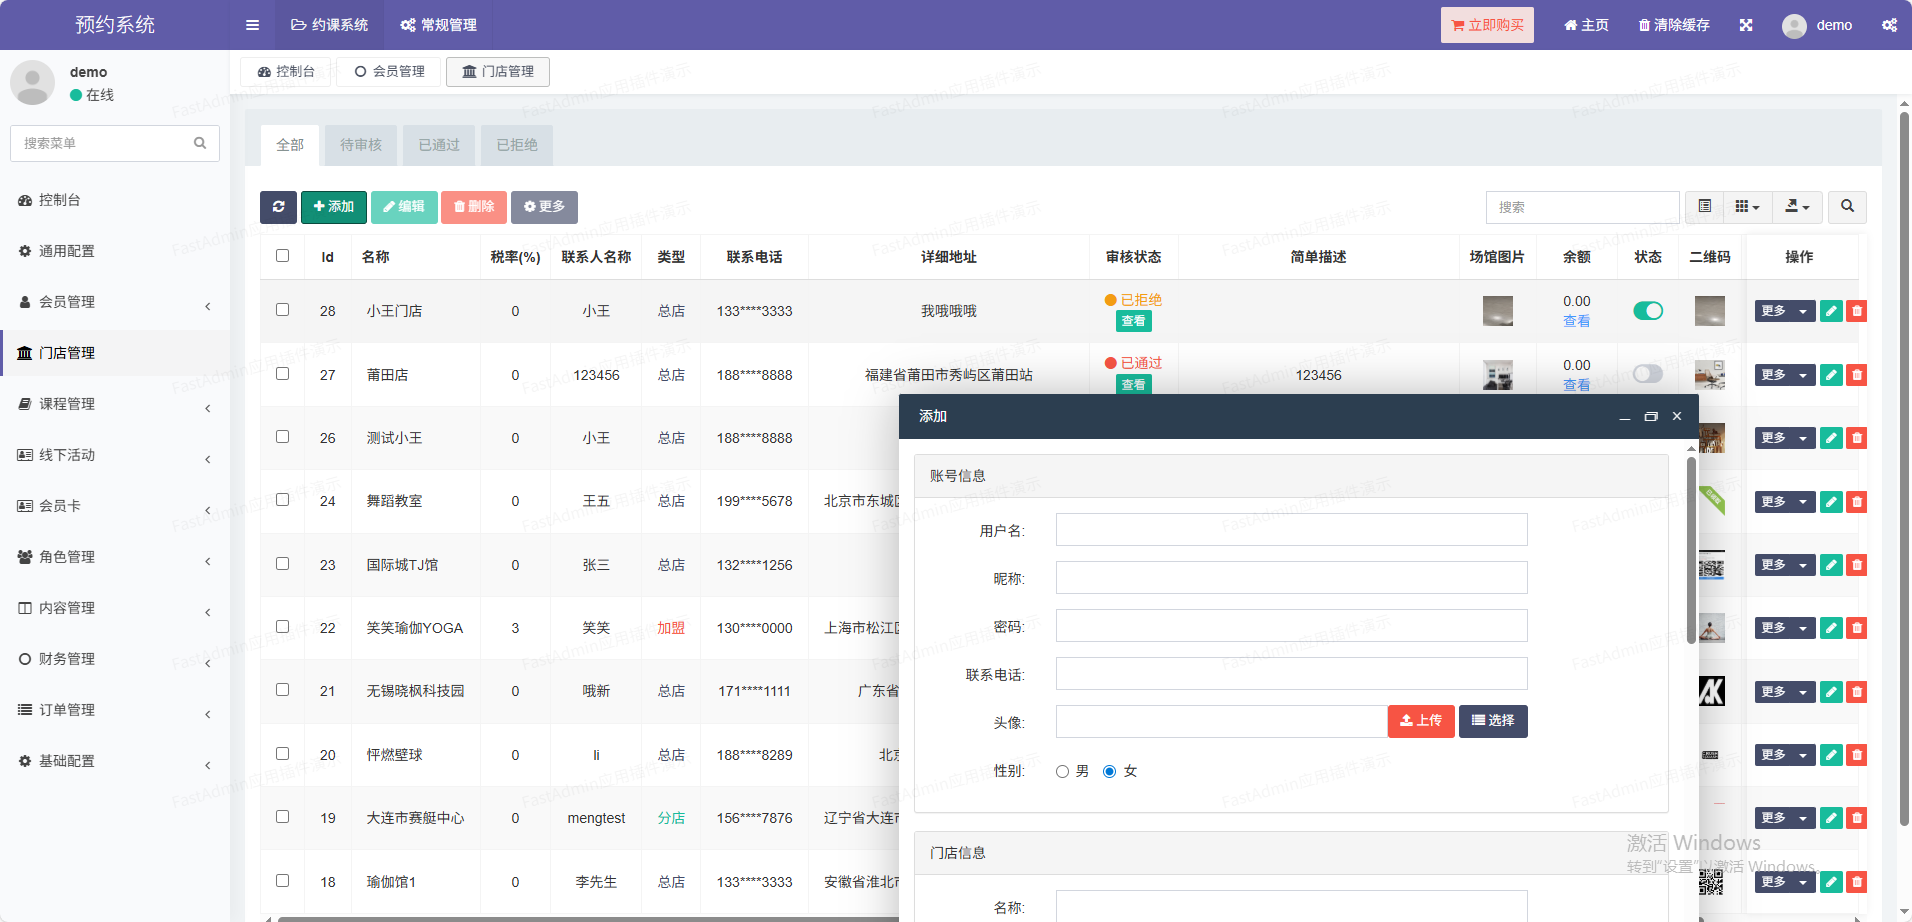Click the dialog's vertical scrollbar
The width and height of the screenshot is (1912, 922).
[1691, 550]
